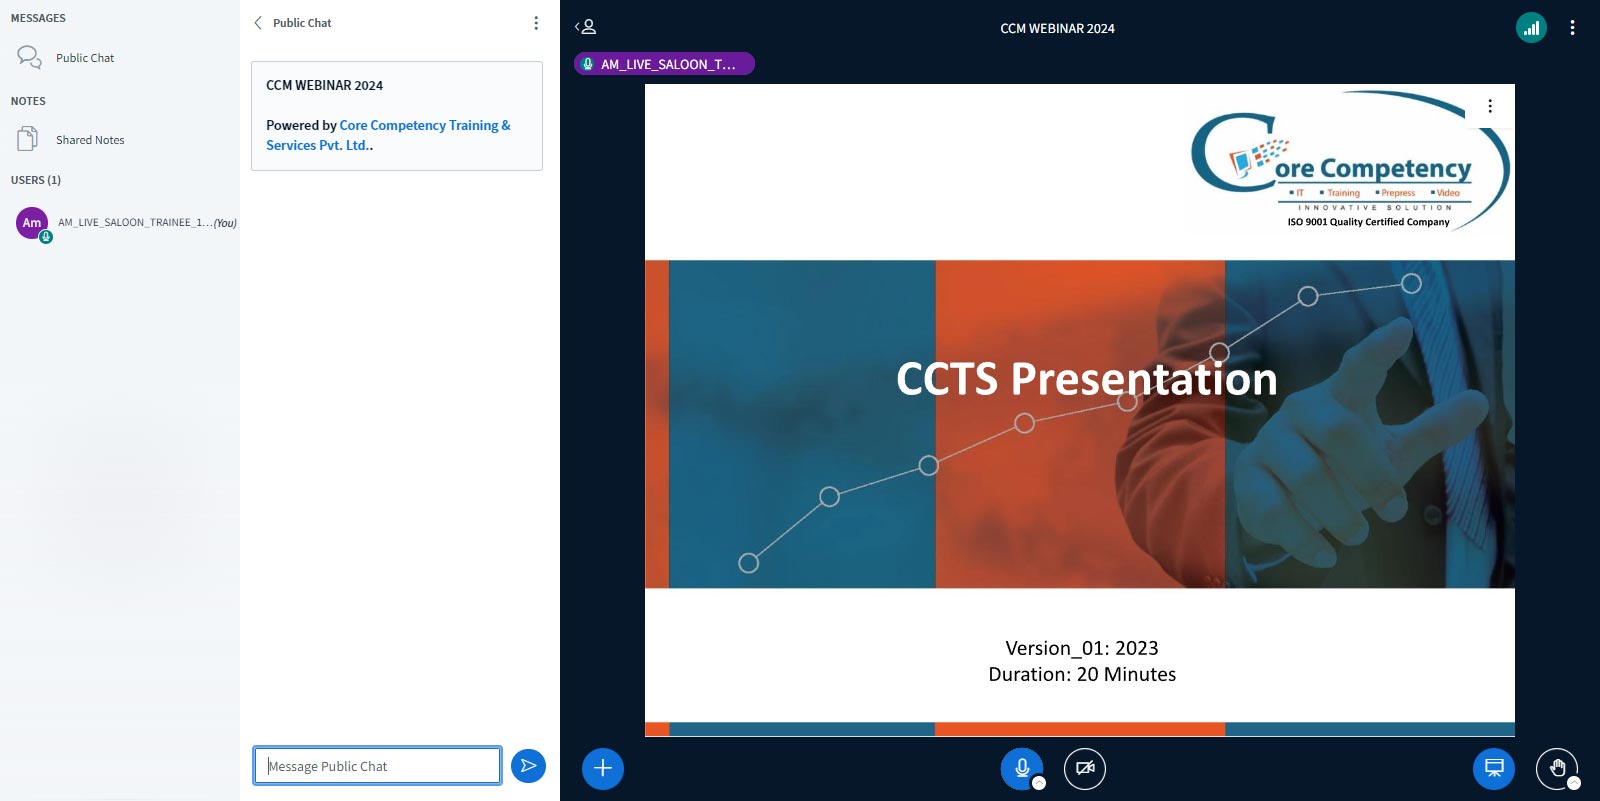Open reactions dropdown beside raise hand
The image size is (1600, 801).
[x=1574, y=783]
